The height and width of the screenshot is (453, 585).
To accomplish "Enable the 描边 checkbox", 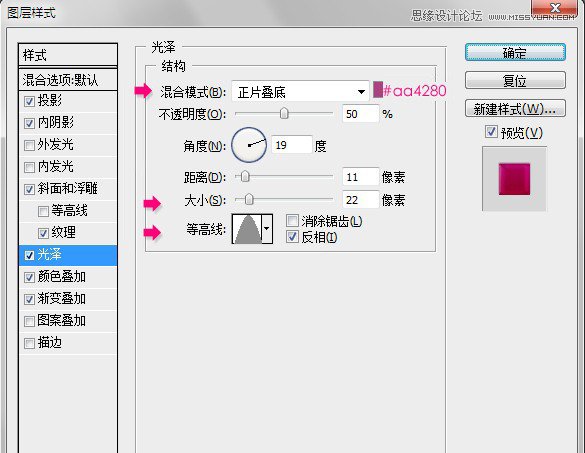I will pos(29,343).
